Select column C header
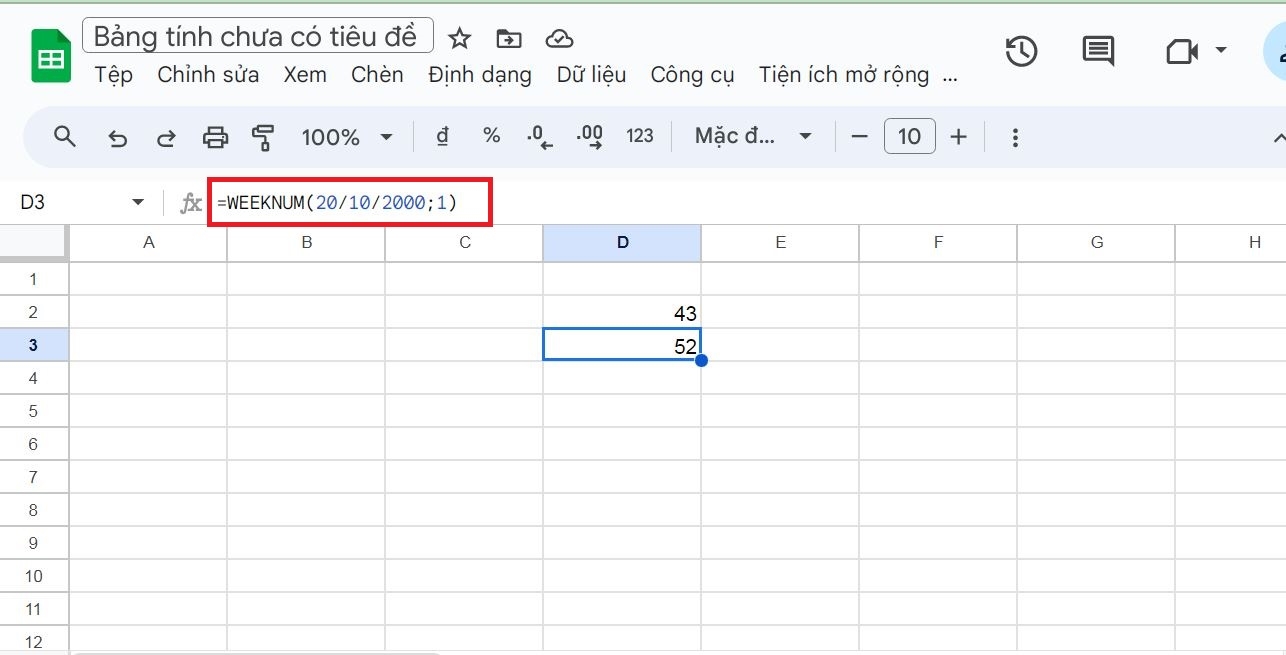 tap(465, 242)
